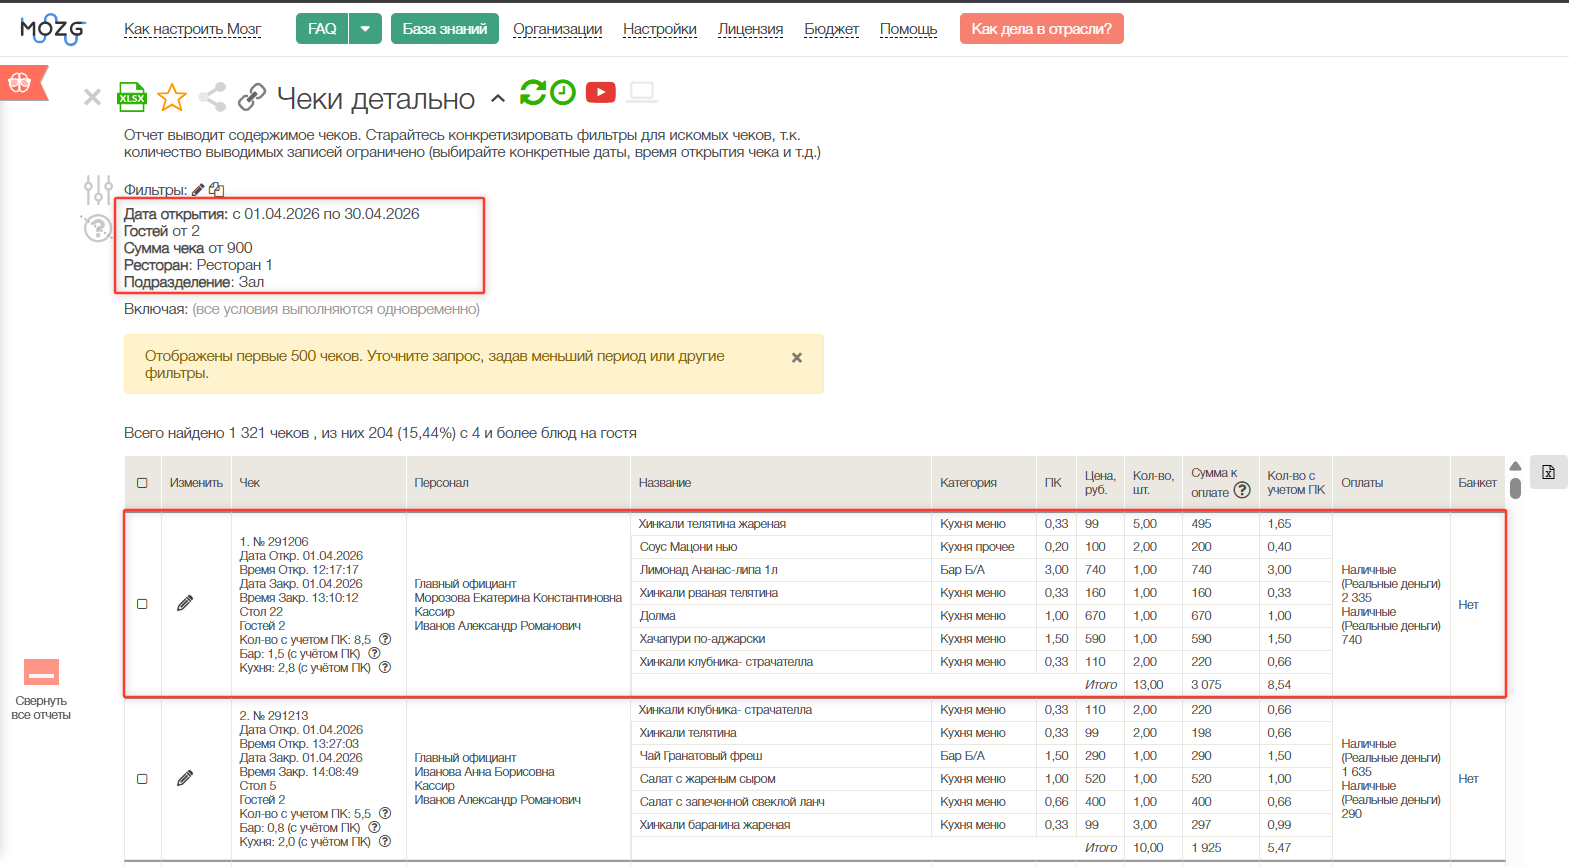
Task: Show hint for Кол-во с учетом ПК: 8,5
Action: pyautogui.click(x=385, y=640)
